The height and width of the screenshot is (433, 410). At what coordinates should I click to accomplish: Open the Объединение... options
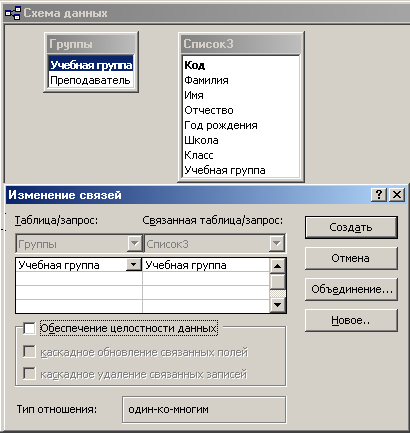pos(351,289)
